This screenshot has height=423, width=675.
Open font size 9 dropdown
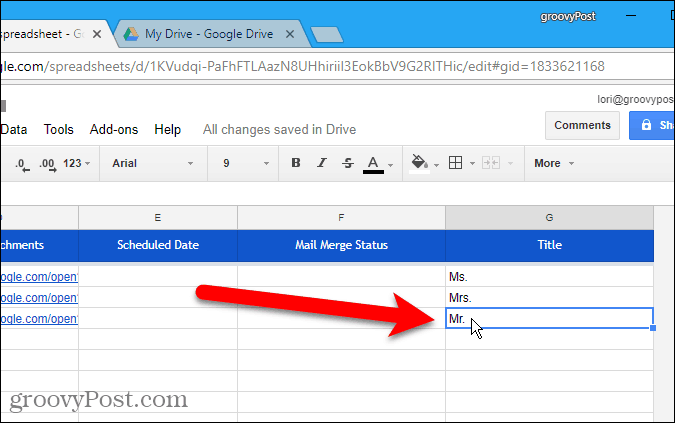[245, 163]
